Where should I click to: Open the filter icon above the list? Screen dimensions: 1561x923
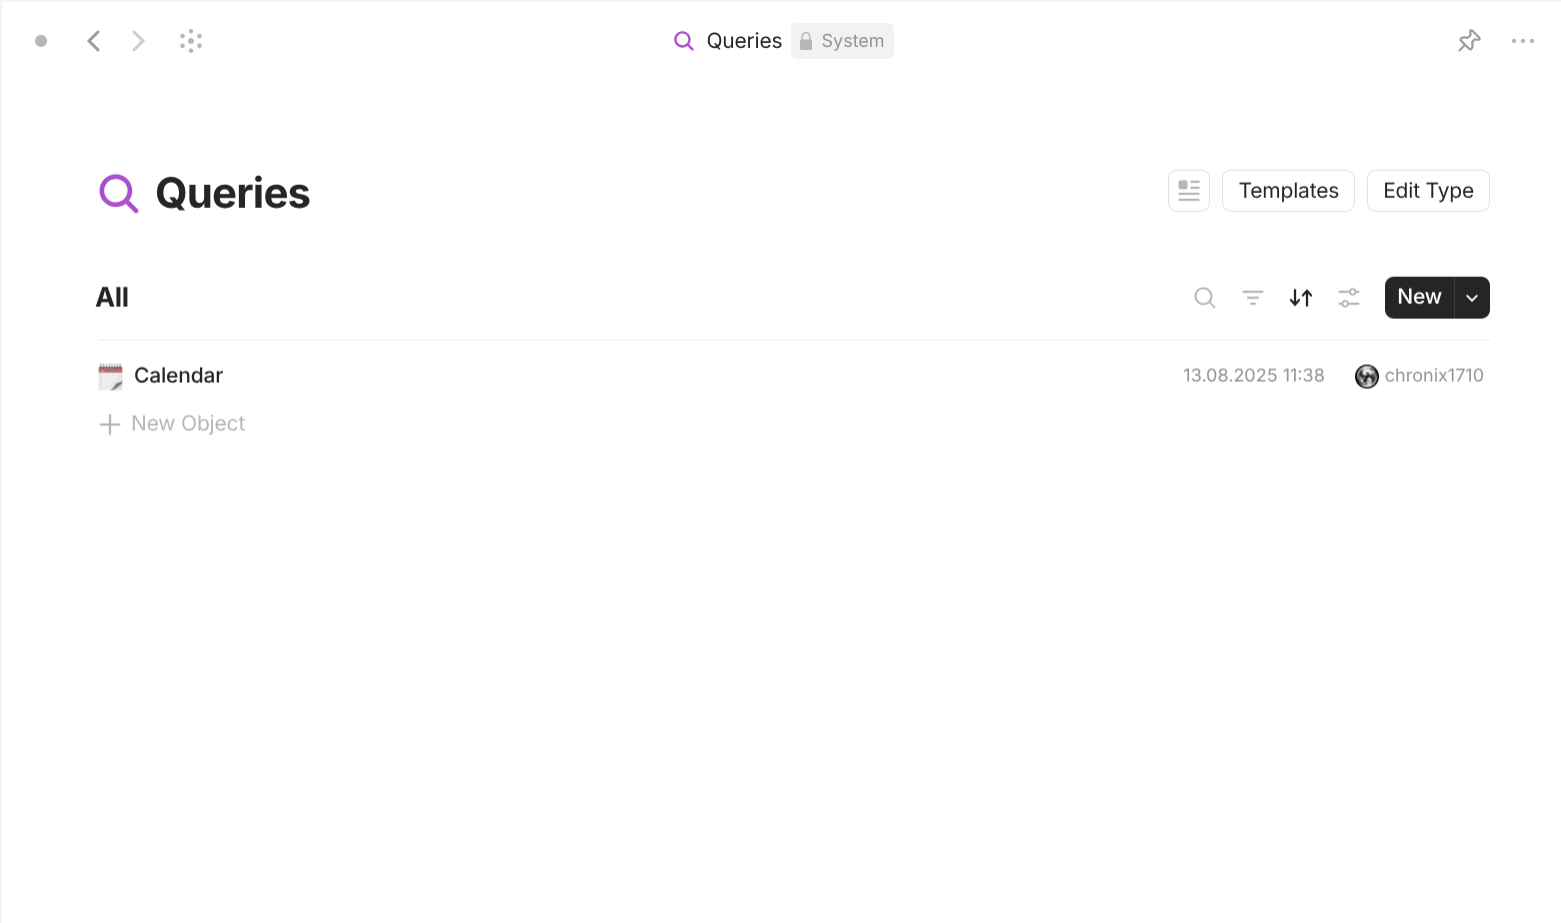click(1252, 297)
